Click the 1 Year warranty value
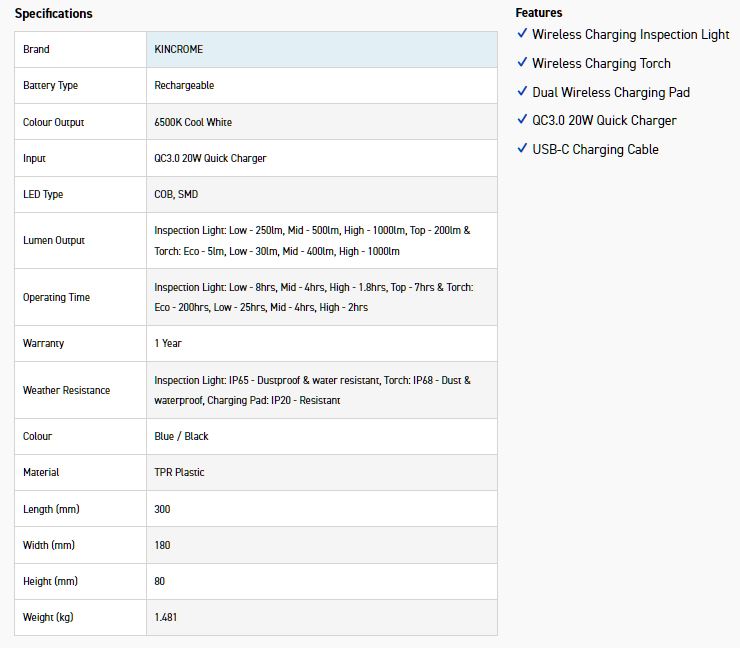 168,343
